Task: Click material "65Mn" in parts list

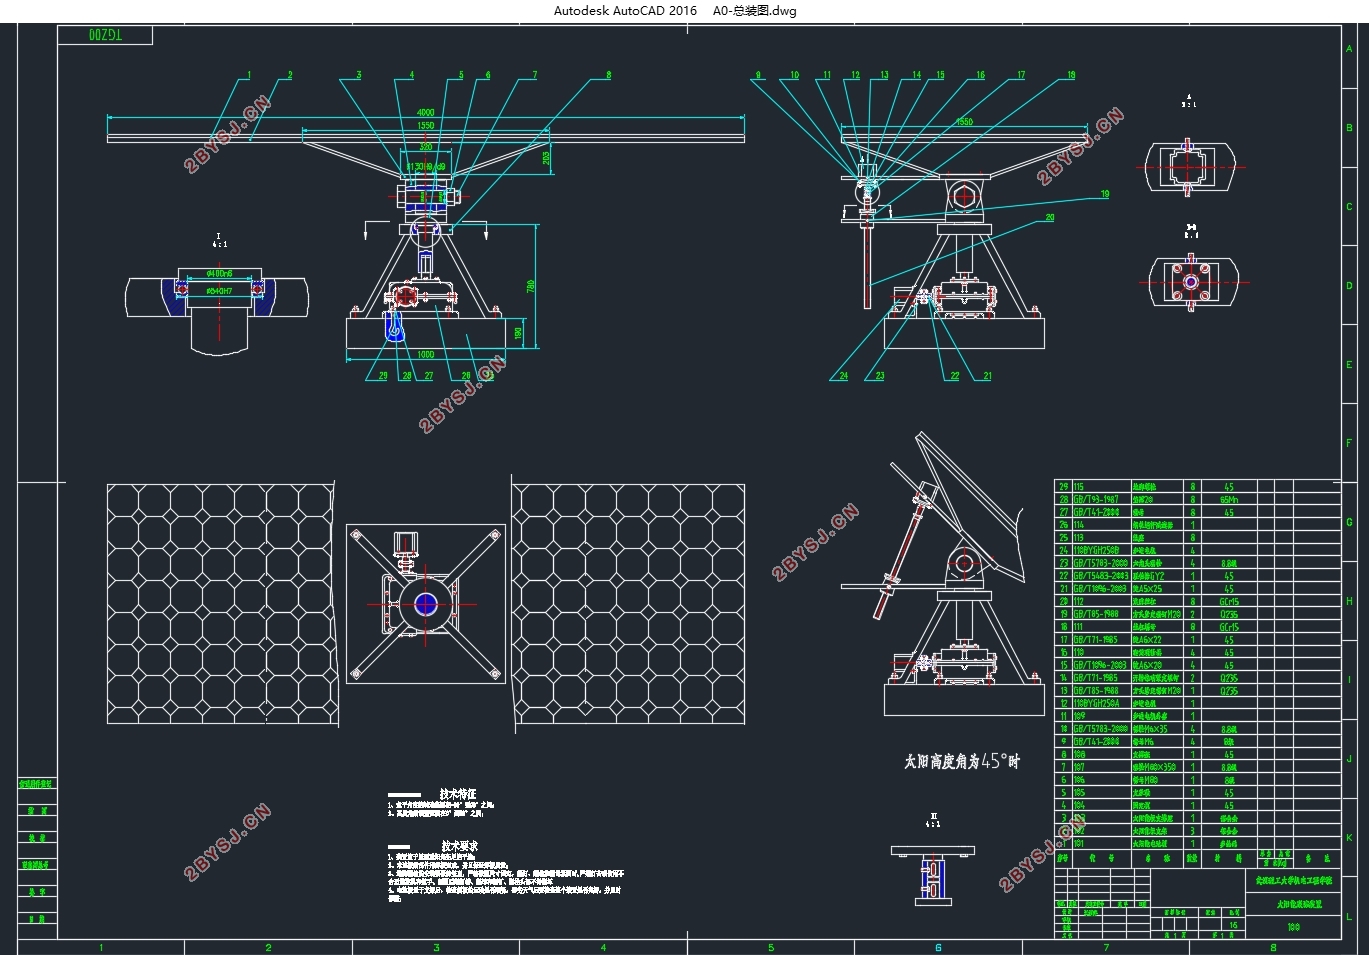Action: (x=1229, y=499)
